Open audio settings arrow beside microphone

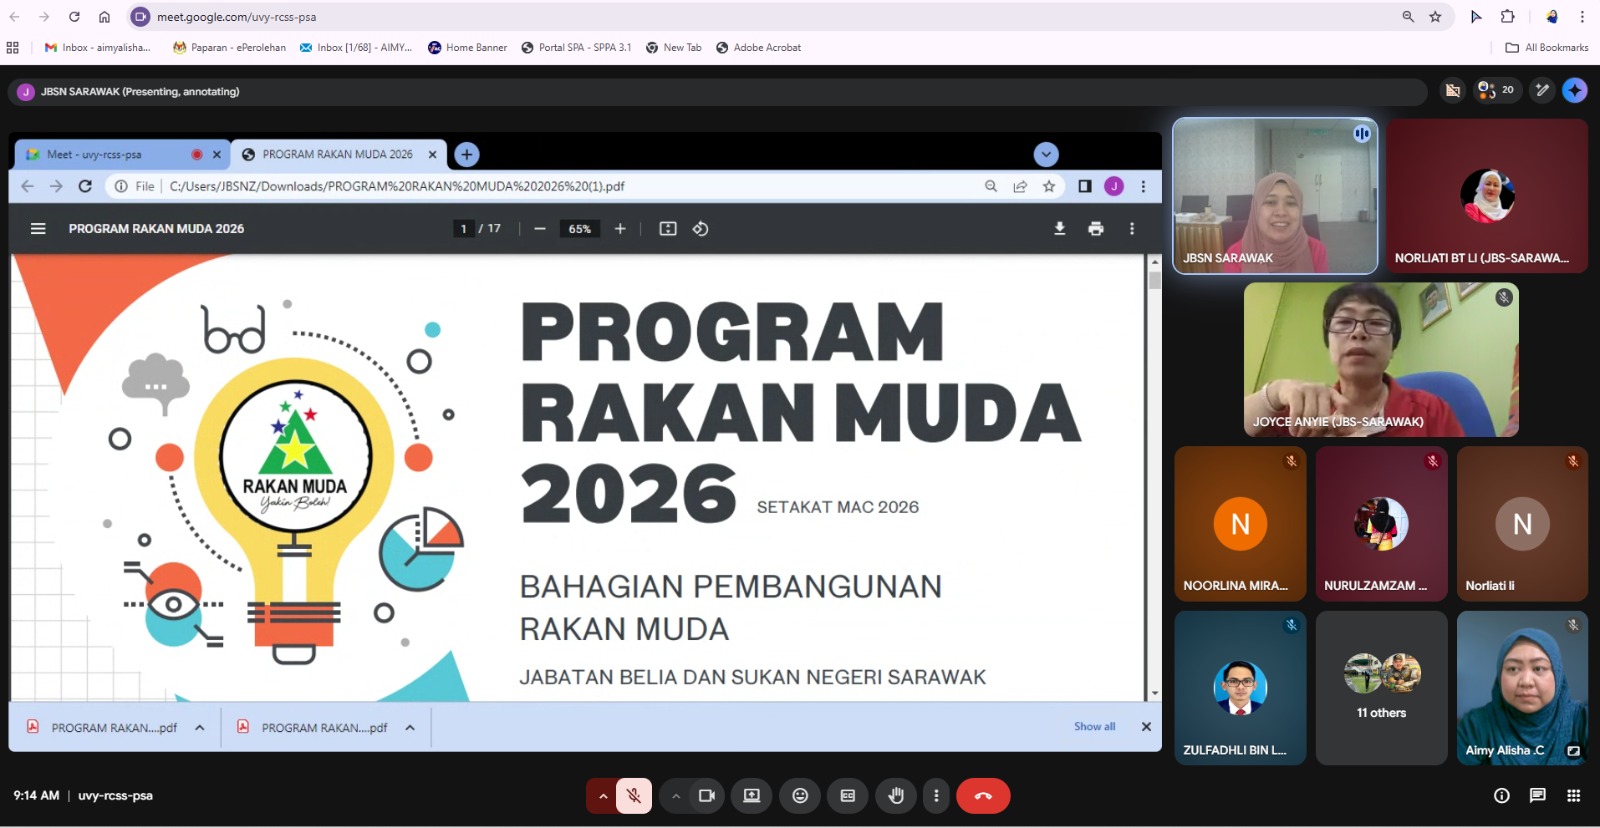pos(602,796)
